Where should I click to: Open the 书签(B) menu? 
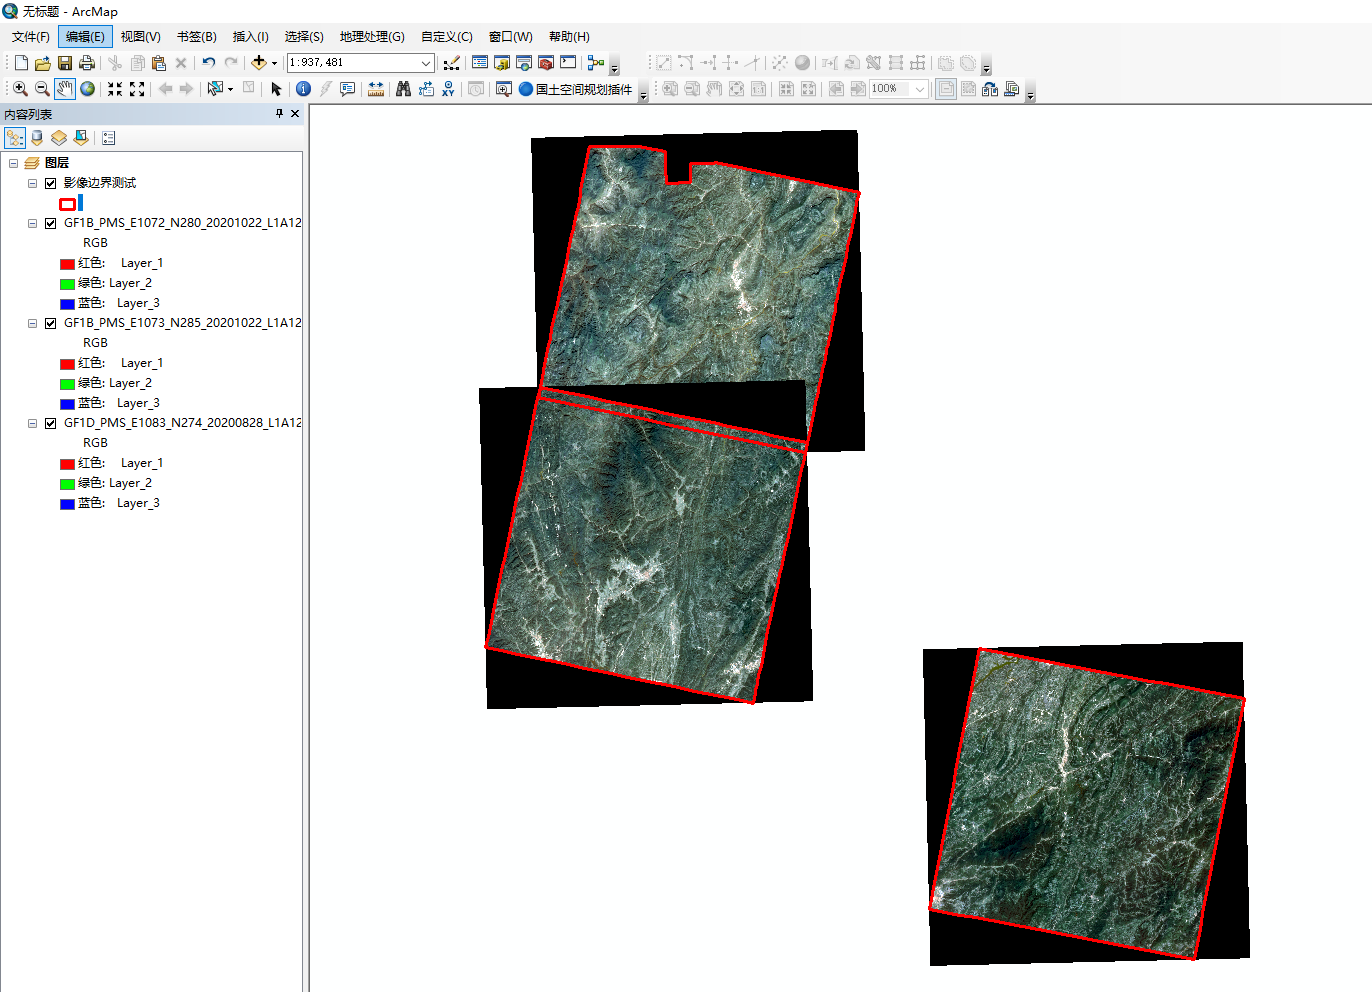coord(197,37)
